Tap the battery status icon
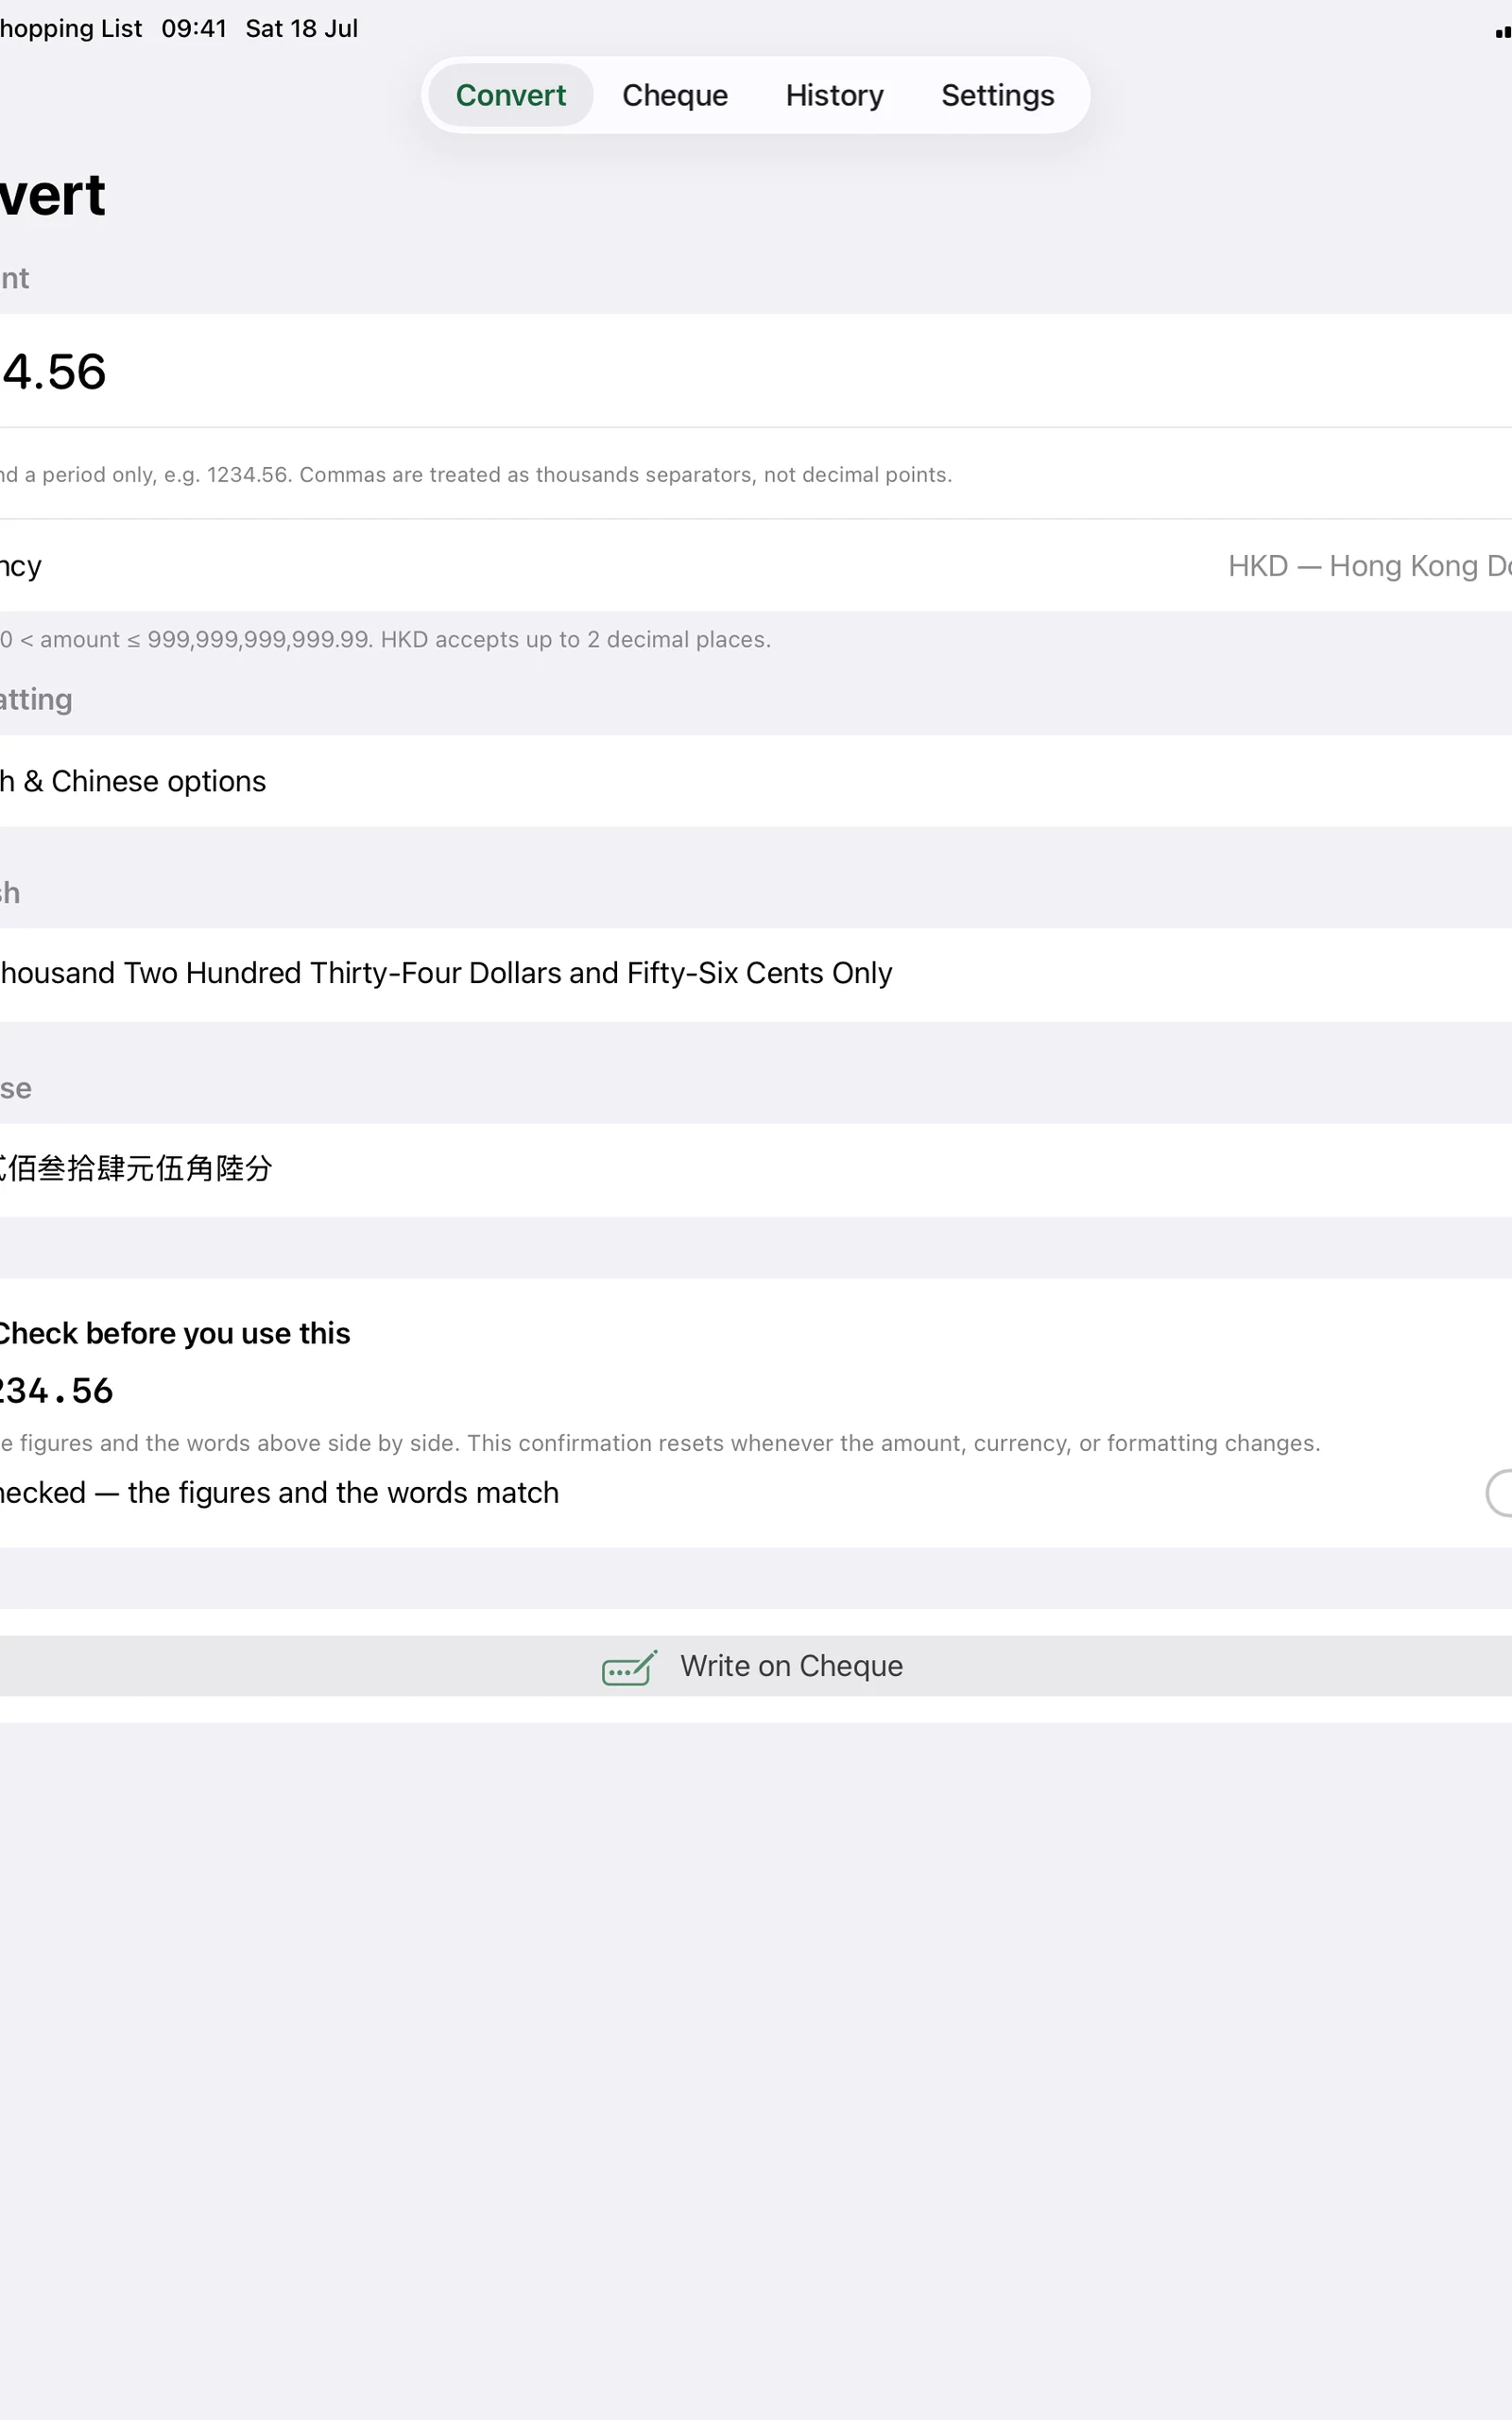 1503,32
